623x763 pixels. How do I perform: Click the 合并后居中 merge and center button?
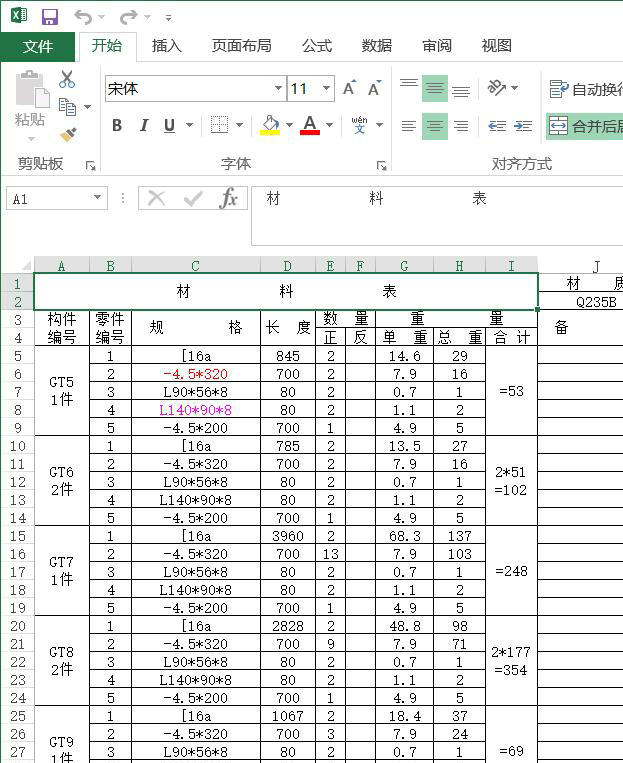pos(585,127)
